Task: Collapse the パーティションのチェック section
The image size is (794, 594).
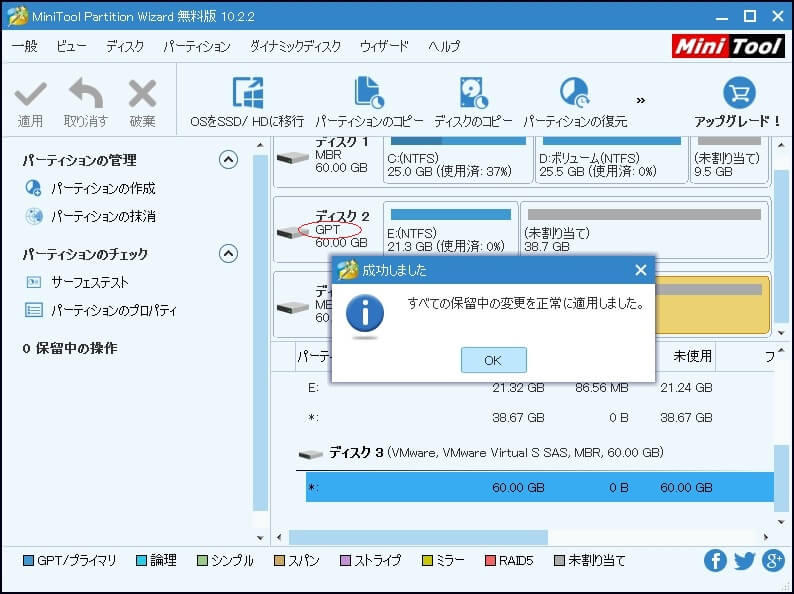Action: click(x=228, y=254)
